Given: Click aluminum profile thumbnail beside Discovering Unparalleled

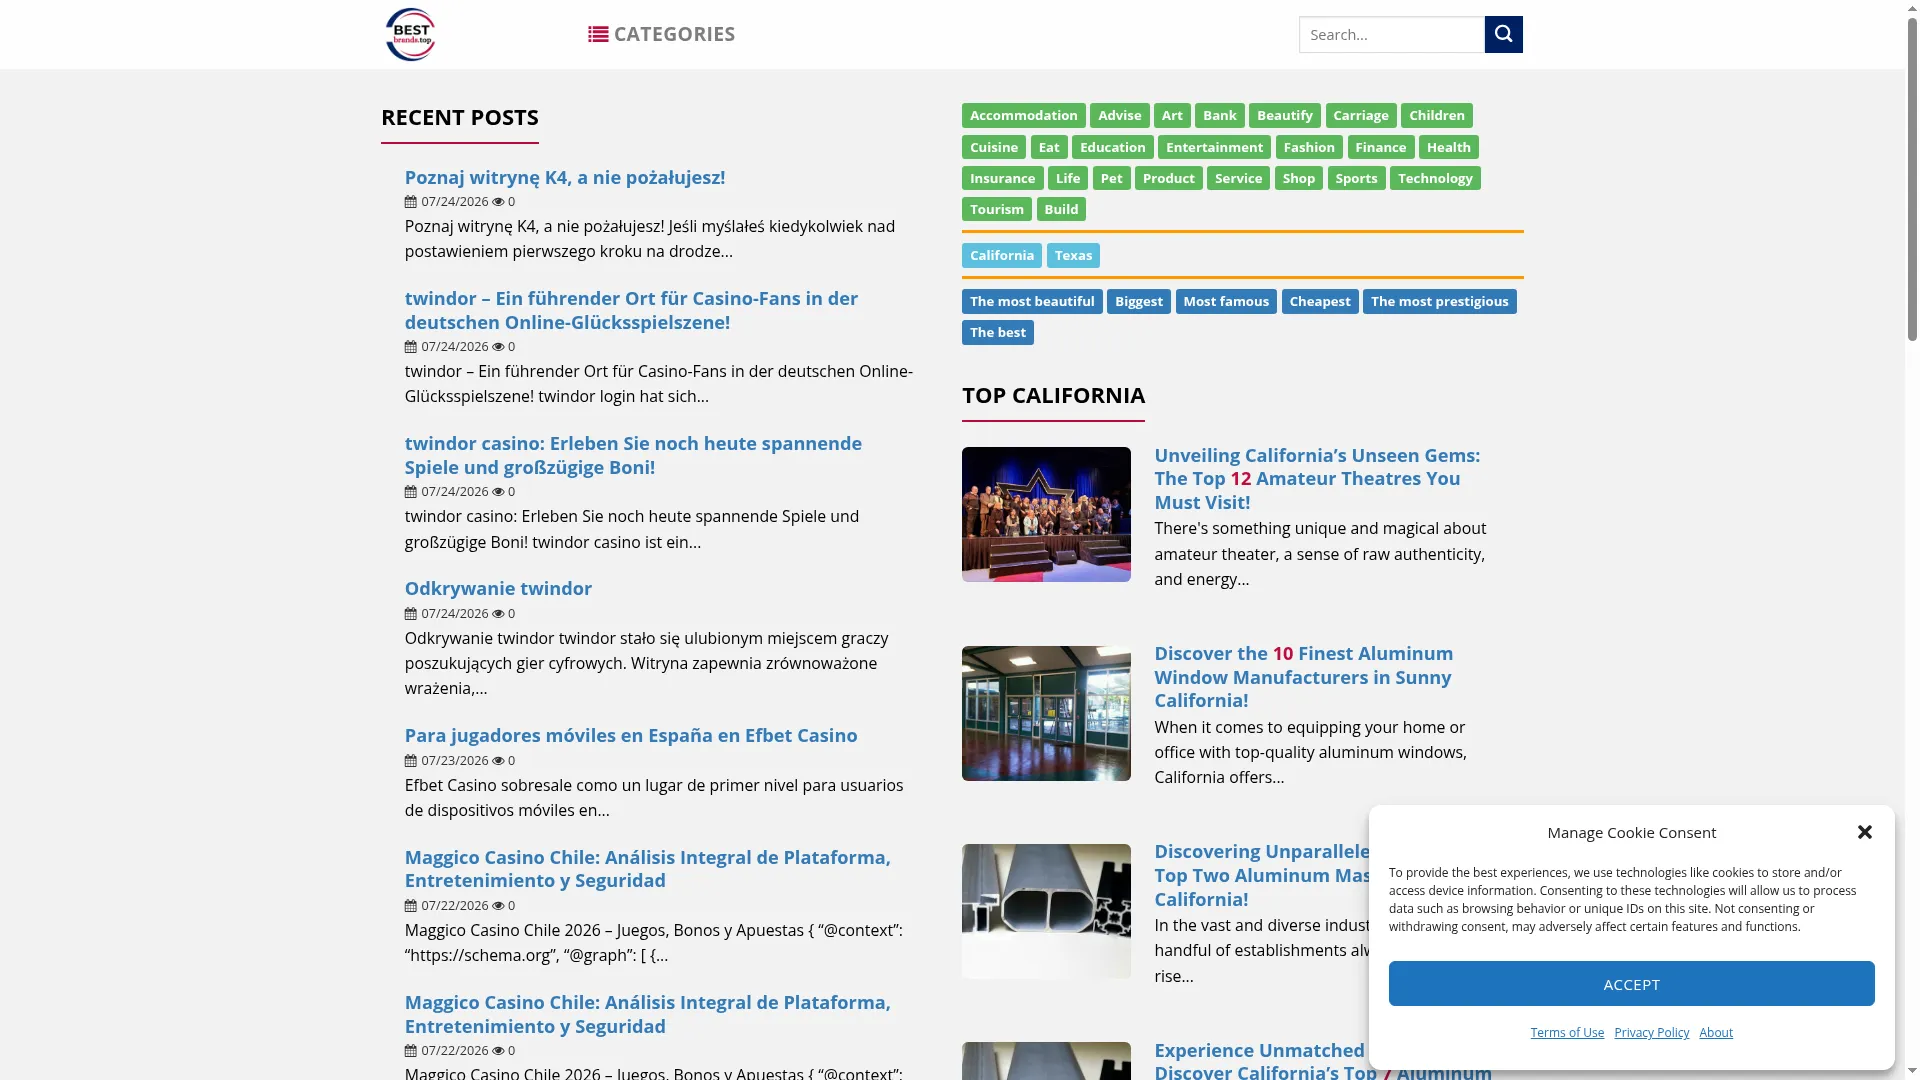Looking at the screenshot, I should (1046, 911).
